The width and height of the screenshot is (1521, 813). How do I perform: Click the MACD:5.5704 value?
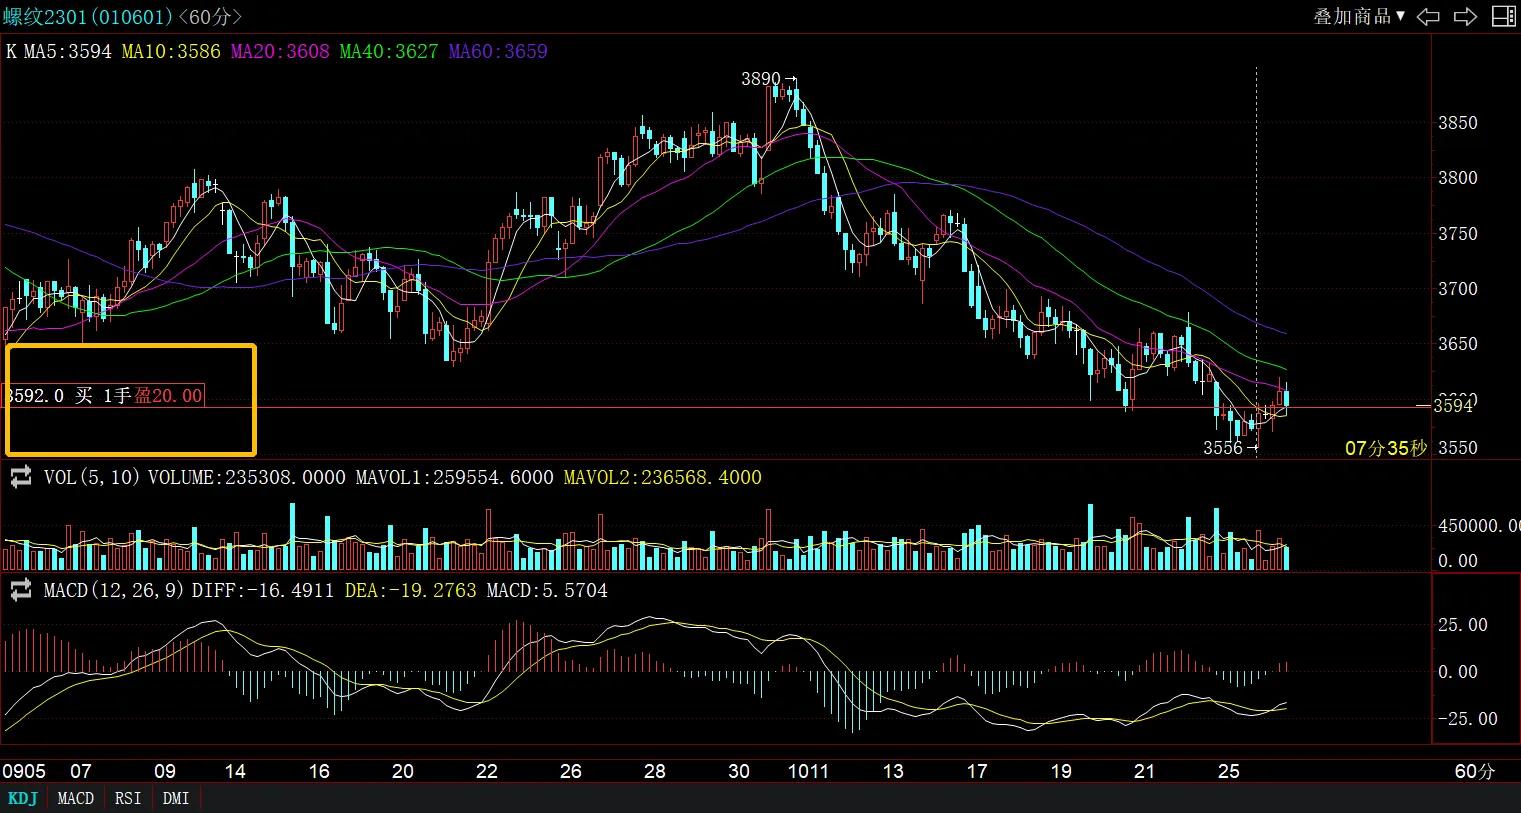pyautogui.click(x=547, y=591)
